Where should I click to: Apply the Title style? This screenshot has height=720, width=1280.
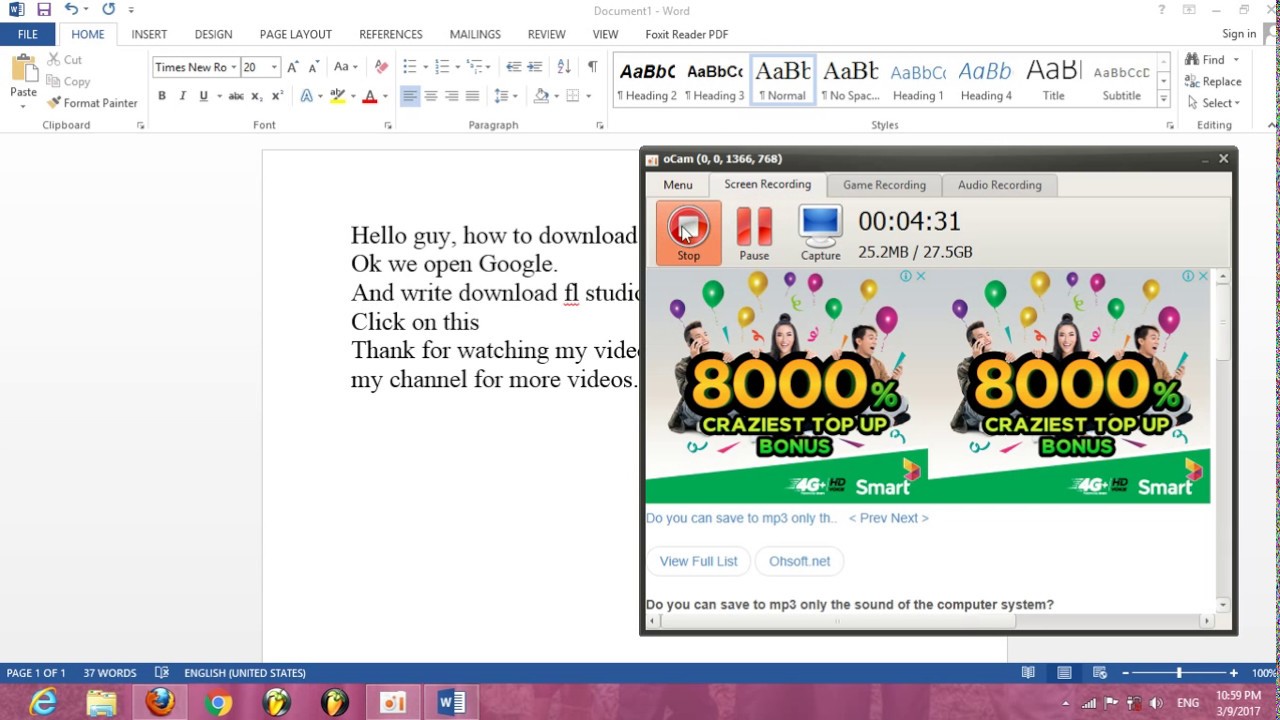click(1053, 81)
